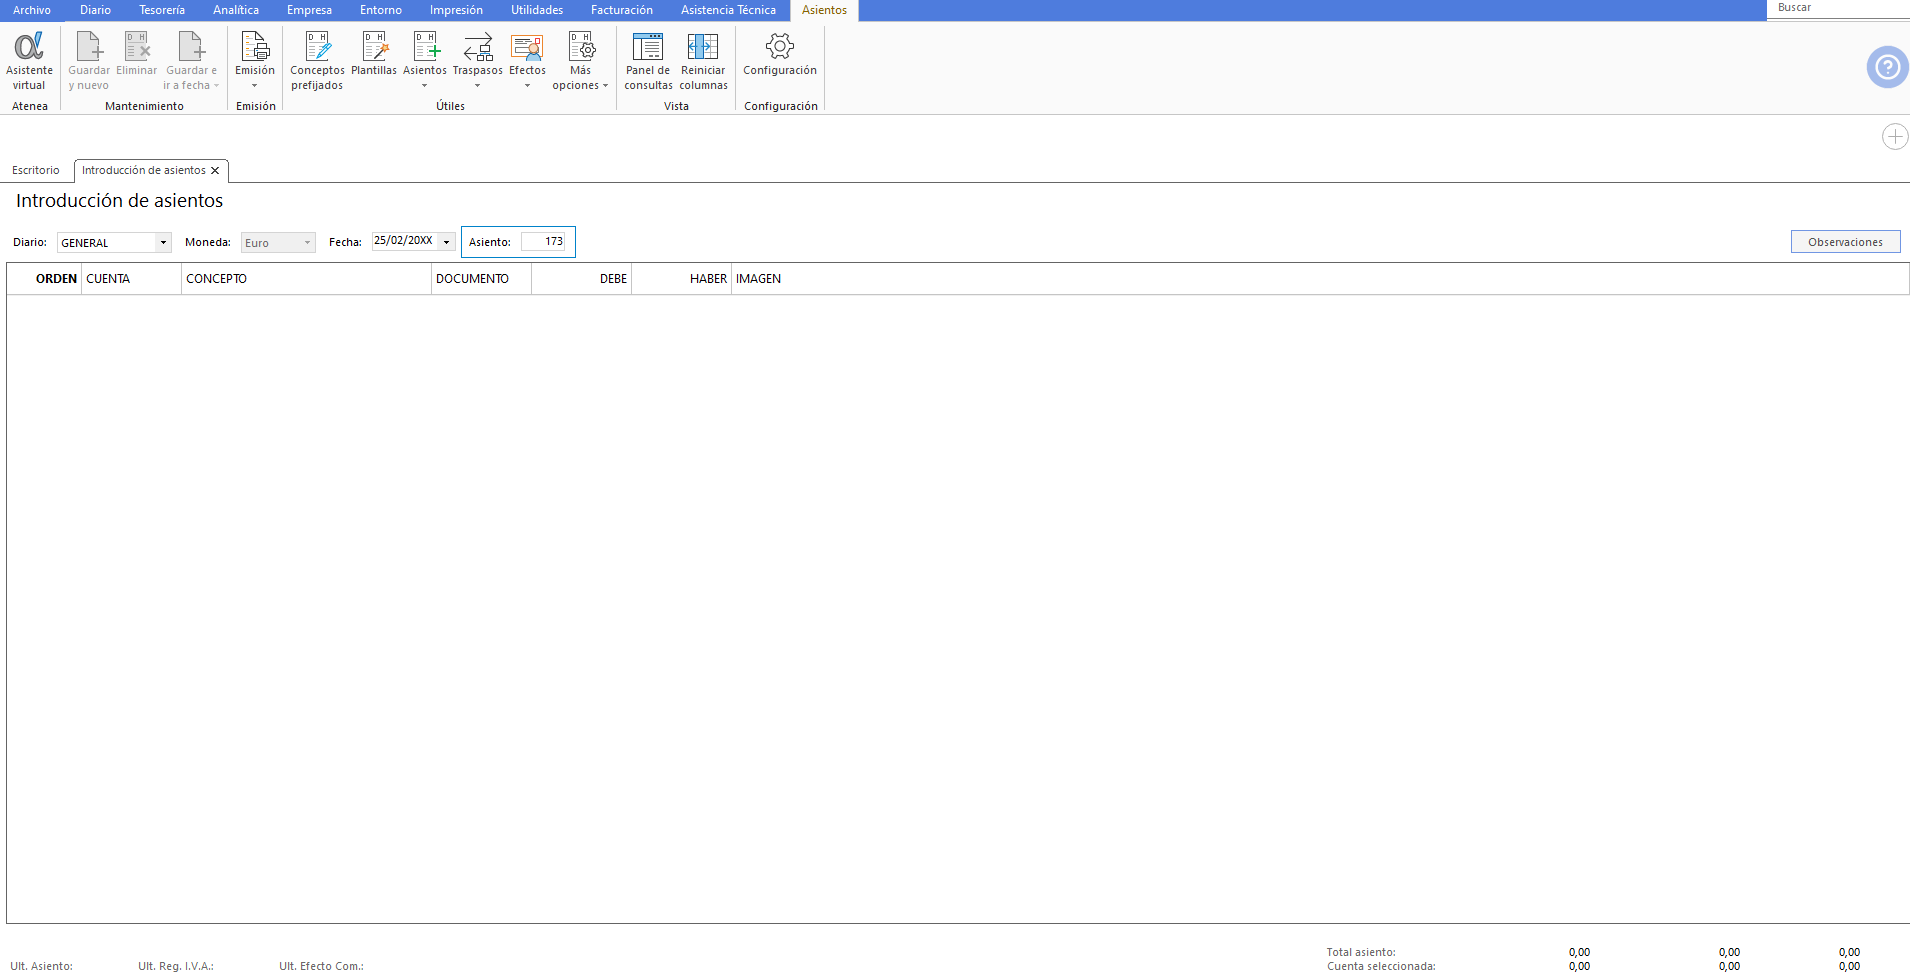Expand the Asientos tool dropdown arrow
This screenshot has height=980, width=1910.
[x=425, y=86]
